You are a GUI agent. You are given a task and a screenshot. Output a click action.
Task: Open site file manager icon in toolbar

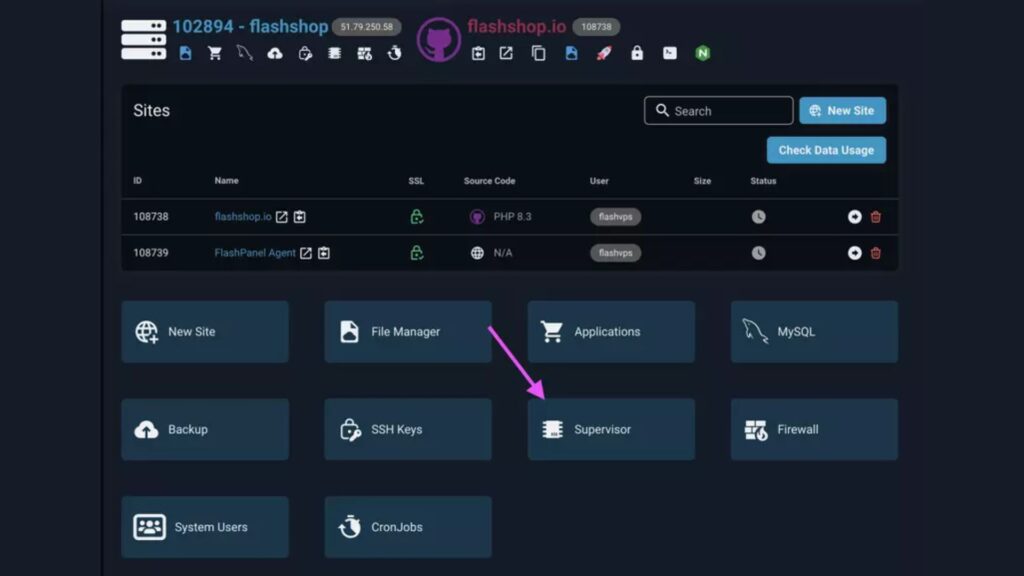[x=571, y=53]
